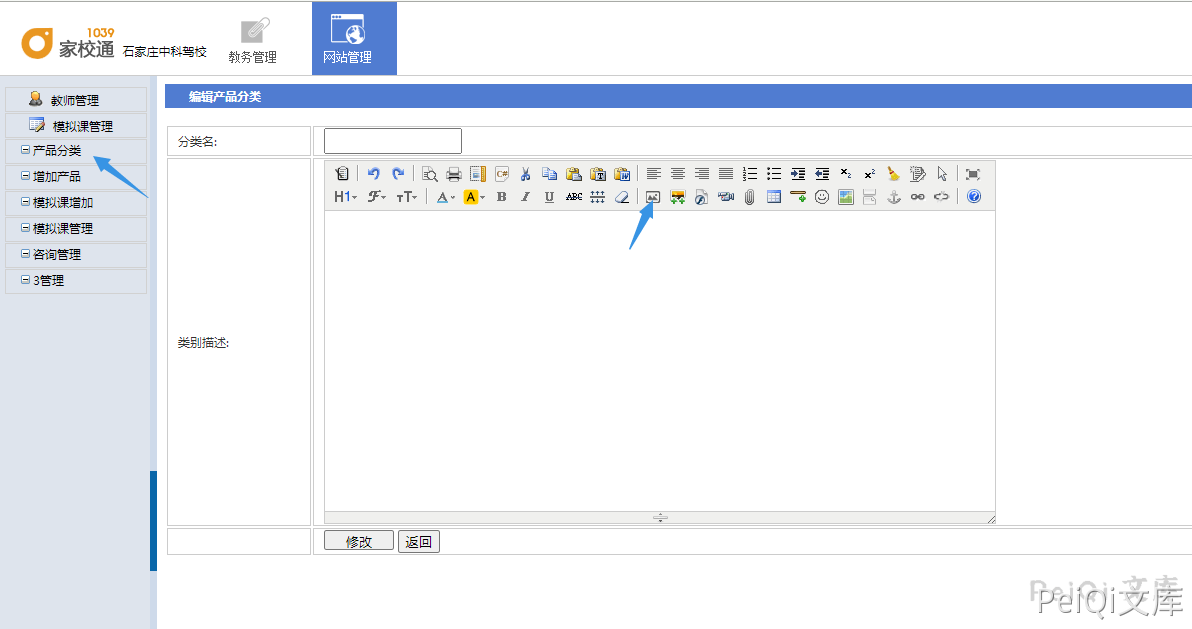Image resolution: width=1192 pixels, height=629 pixels.
Task: Click the Remove Format eraser icon
Action: 622,197
